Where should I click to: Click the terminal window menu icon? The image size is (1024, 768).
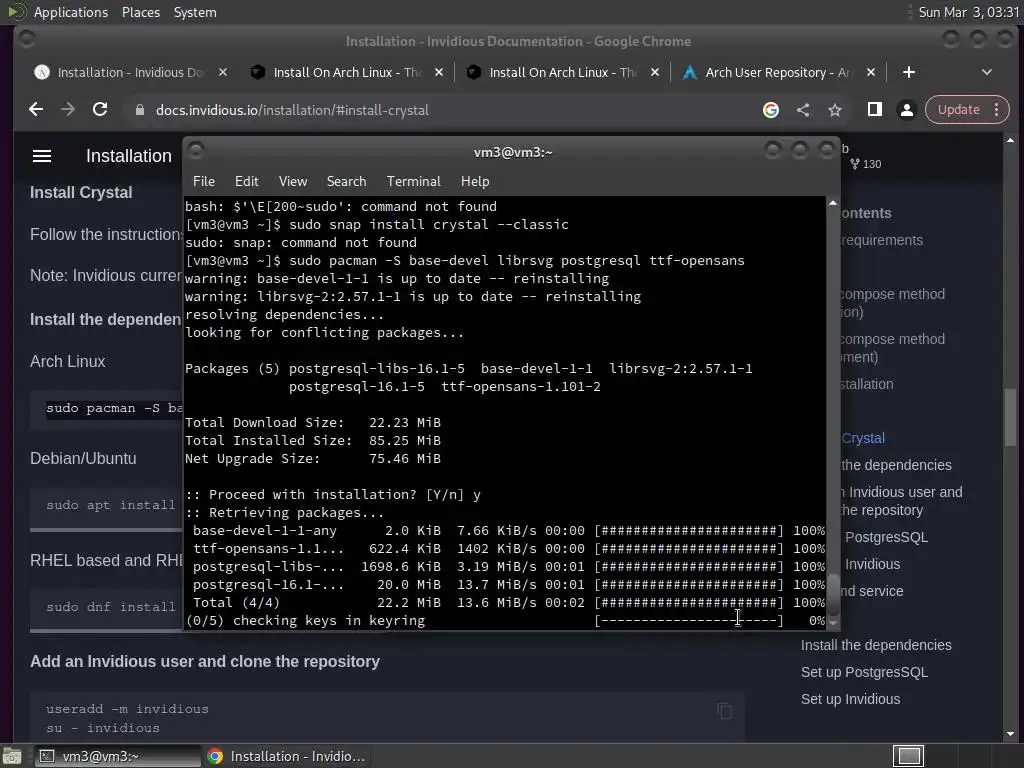tap(196, 151)
